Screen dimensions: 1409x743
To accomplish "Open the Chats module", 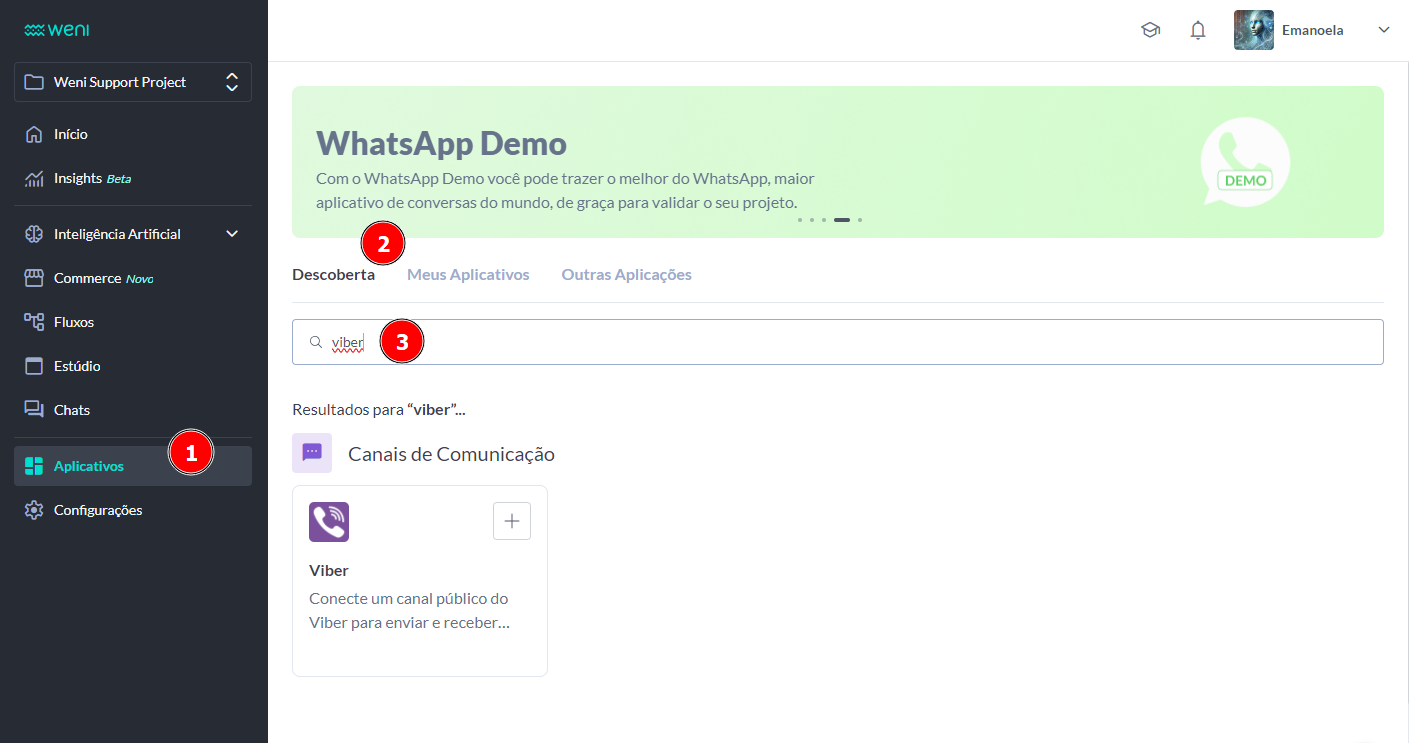I will click(x=71, y=409).
